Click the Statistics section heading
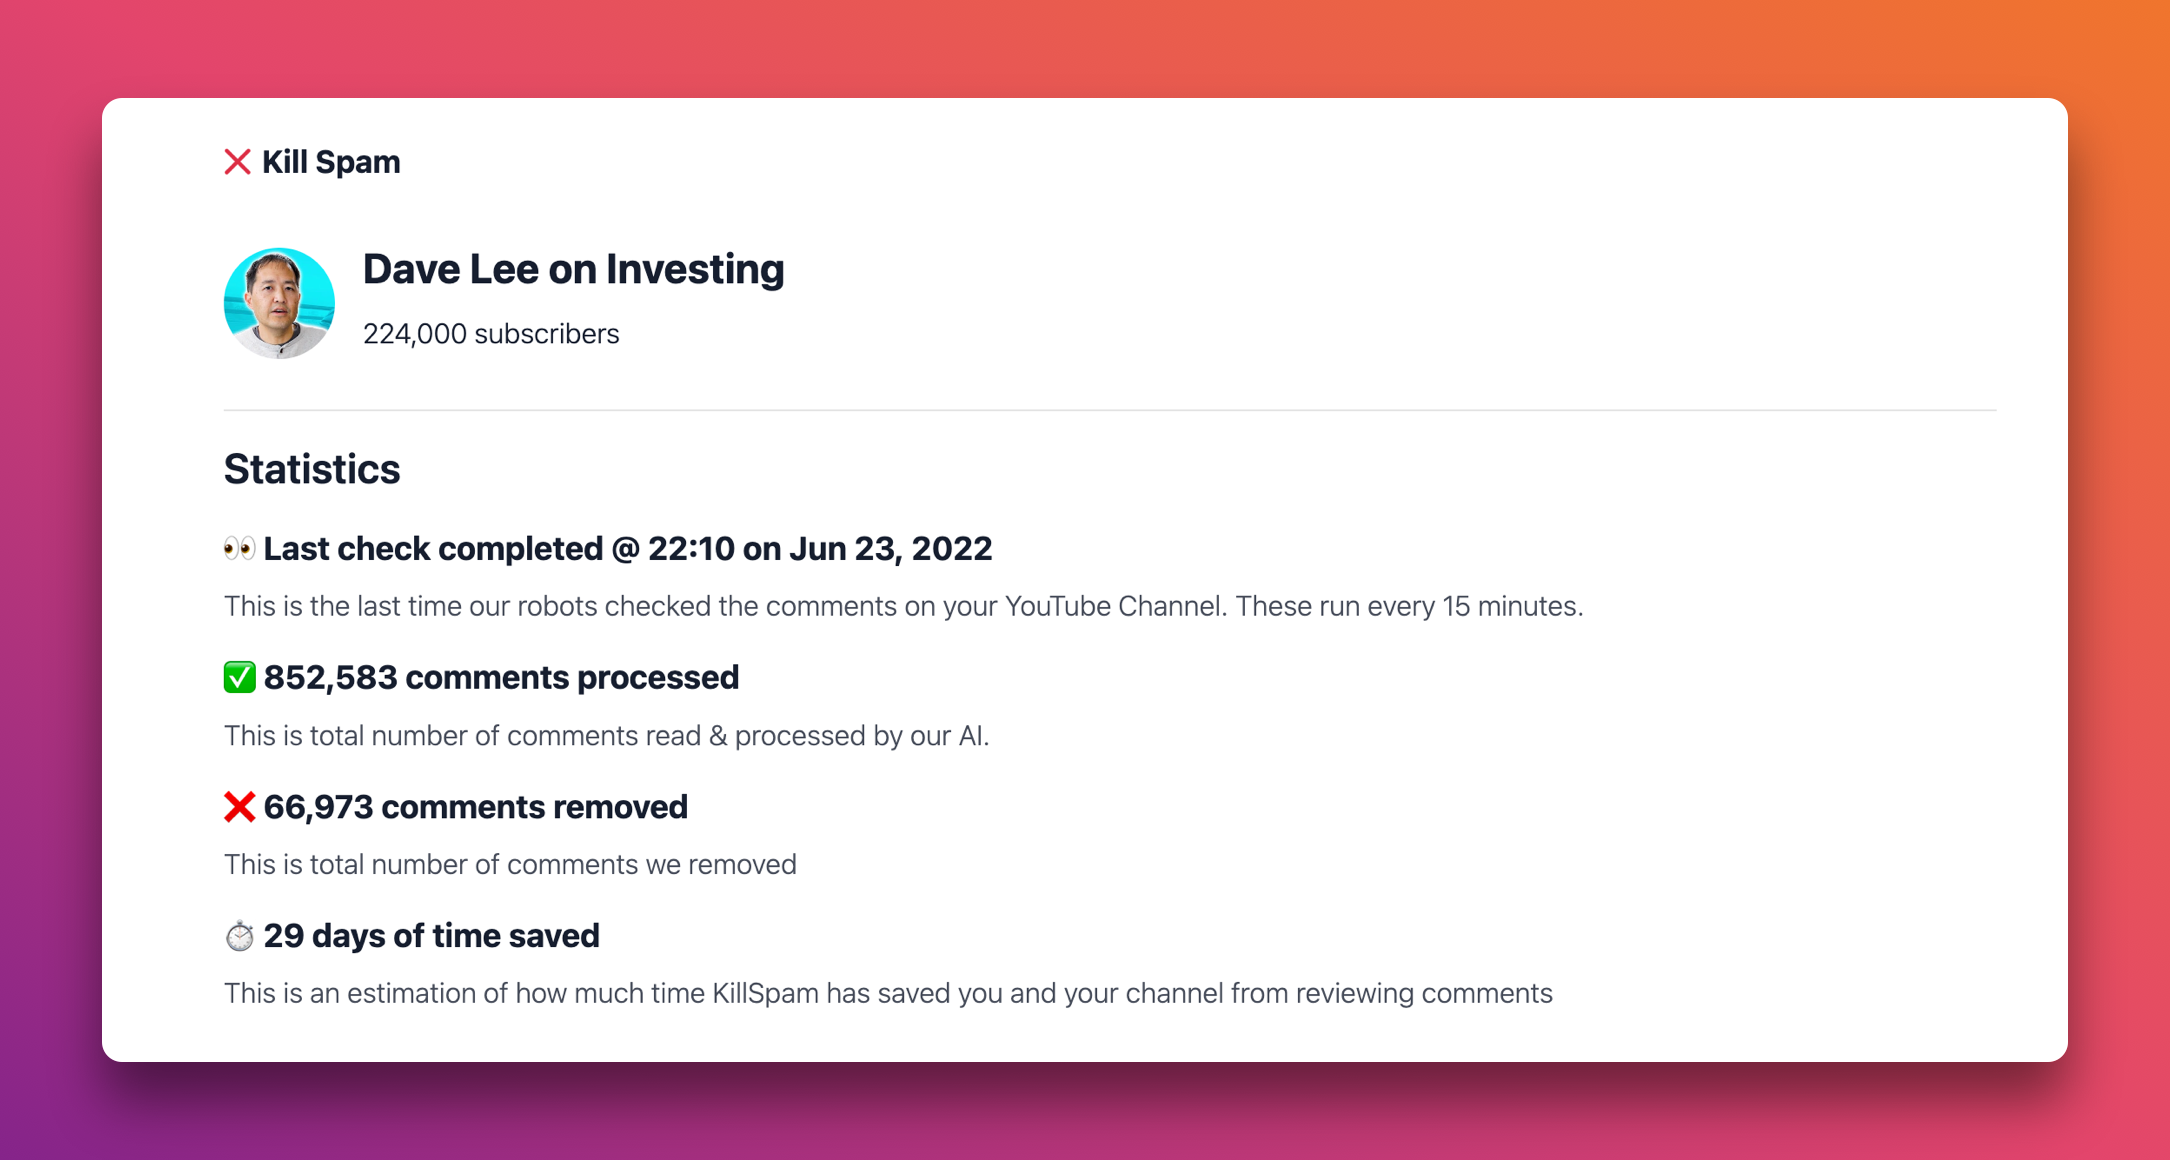Image resolution: width=2170 pixels, height=1160 pixels. click(312, 469)
